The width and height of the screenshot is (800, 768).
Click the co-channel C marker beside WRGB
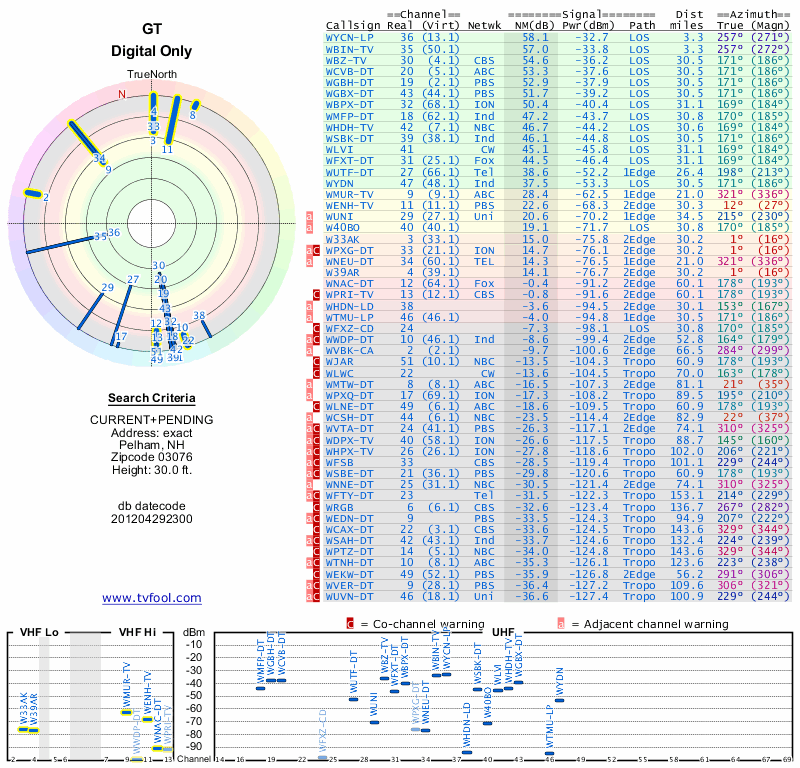[x=316, y=508]
